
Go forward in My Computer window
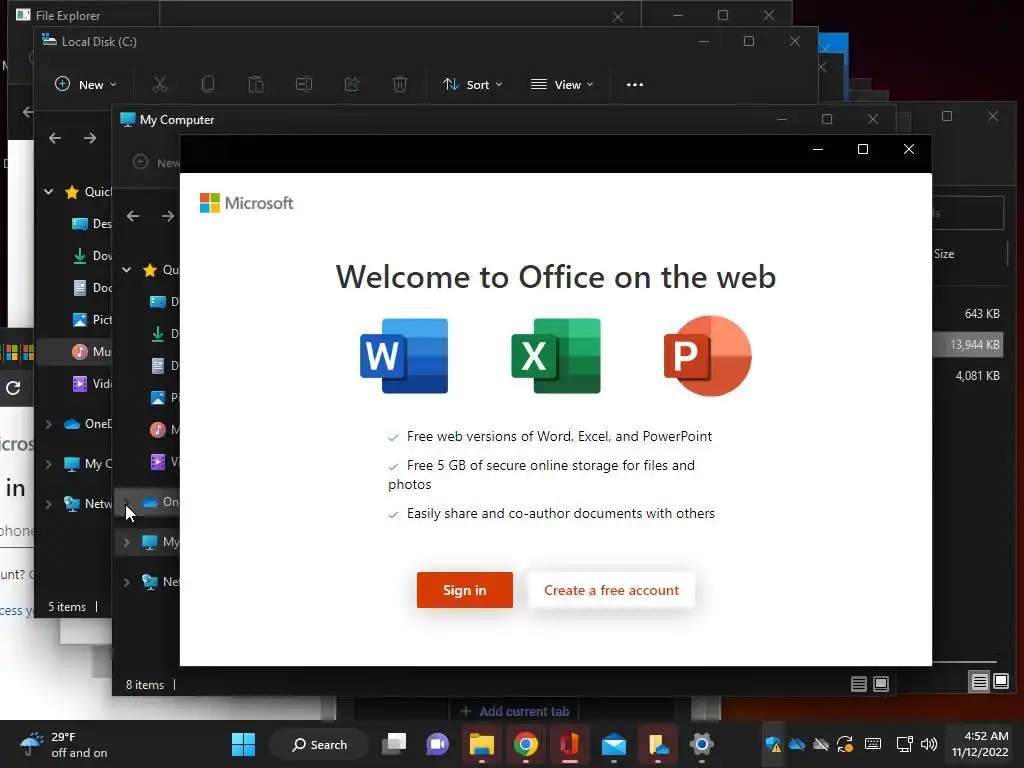pyautogui.click(x=168, y=216)
